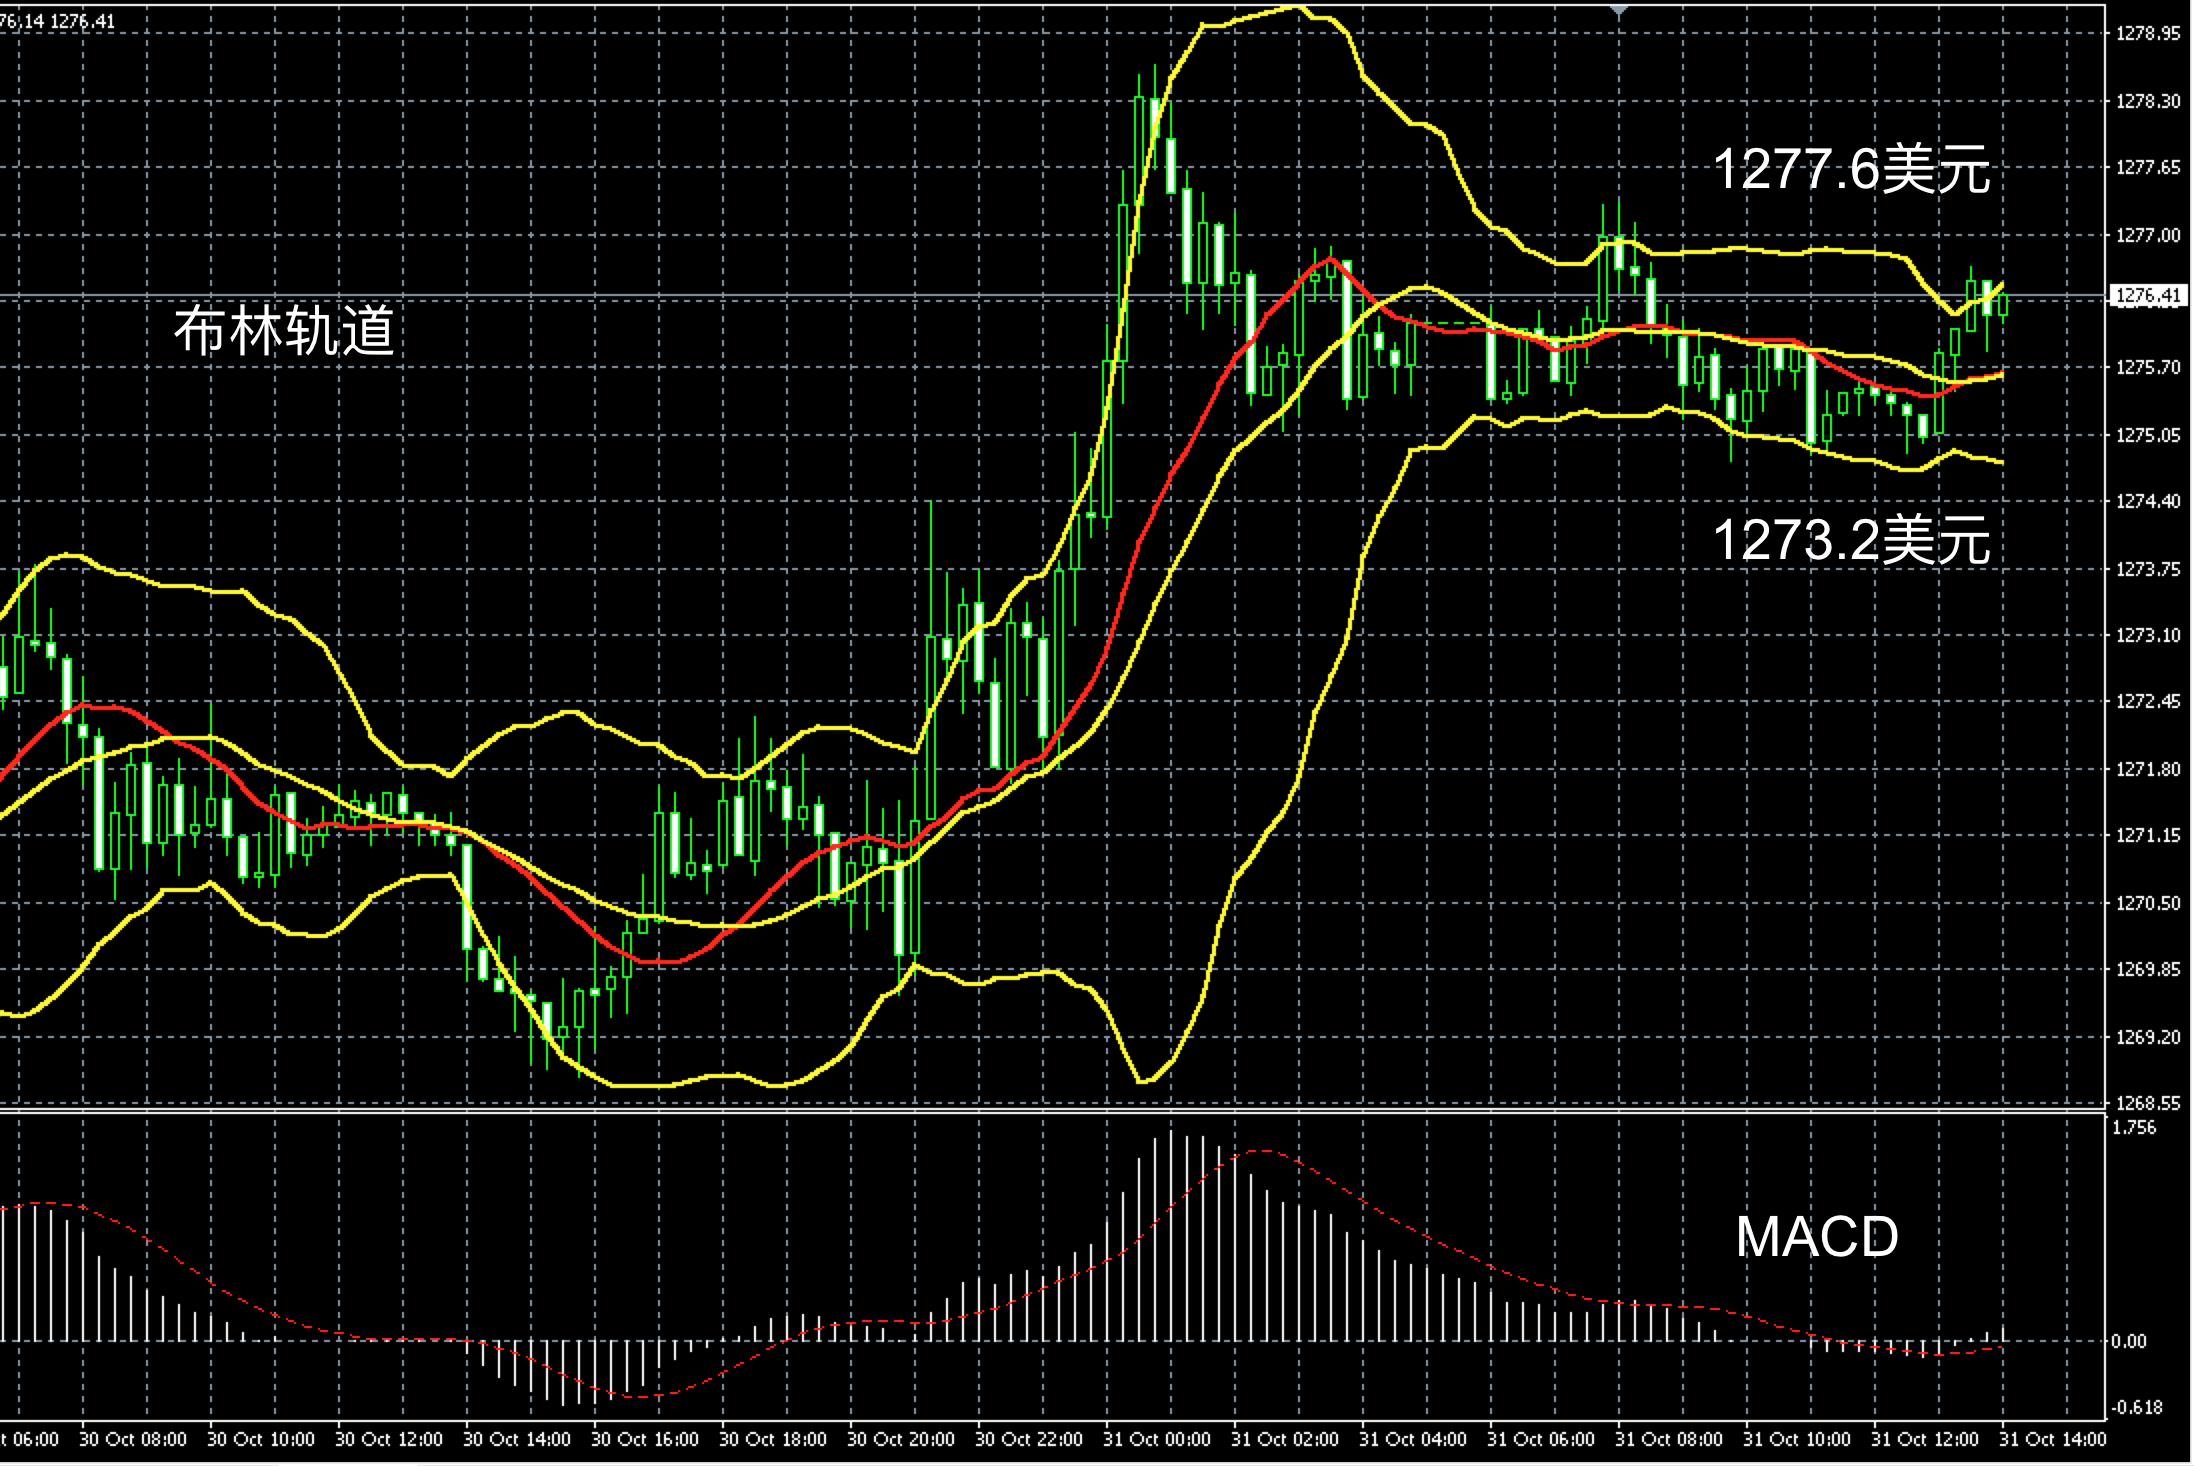
Task: Click the 1272.45 price scale label
Action: point(2148,702)
